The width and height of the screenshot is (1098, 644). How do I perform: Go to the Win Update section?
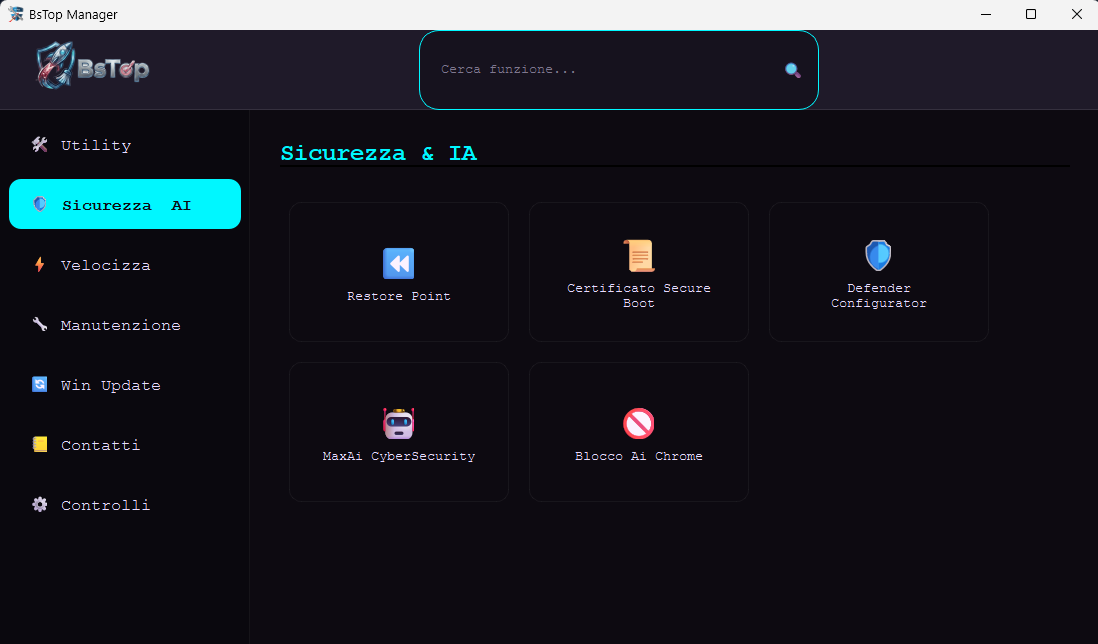[x=111, y=384]
